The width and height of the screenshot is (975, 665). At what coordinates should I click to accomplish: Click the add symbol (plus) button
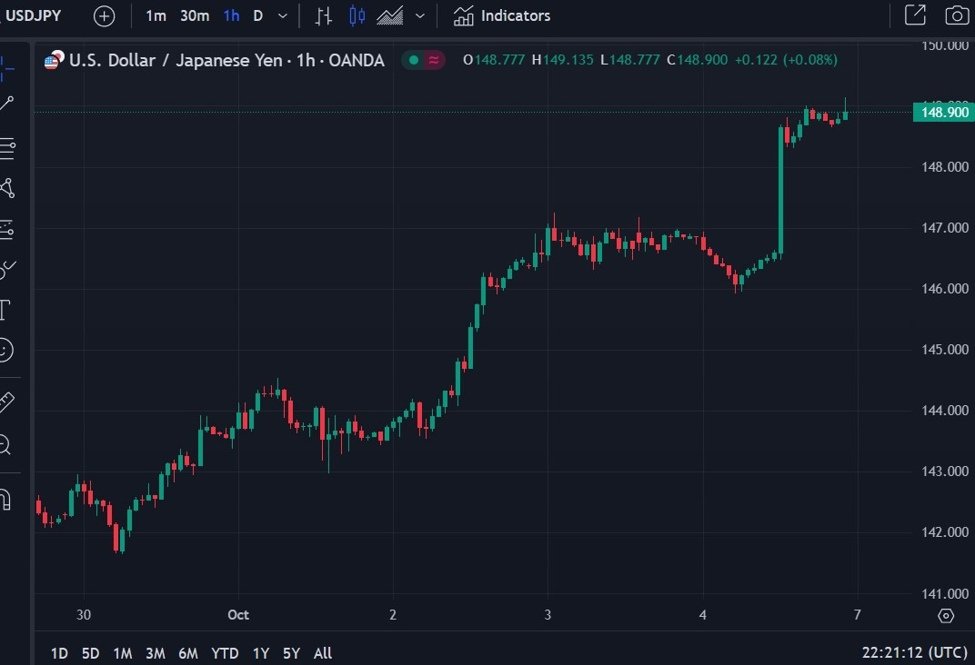pos(104,16)
